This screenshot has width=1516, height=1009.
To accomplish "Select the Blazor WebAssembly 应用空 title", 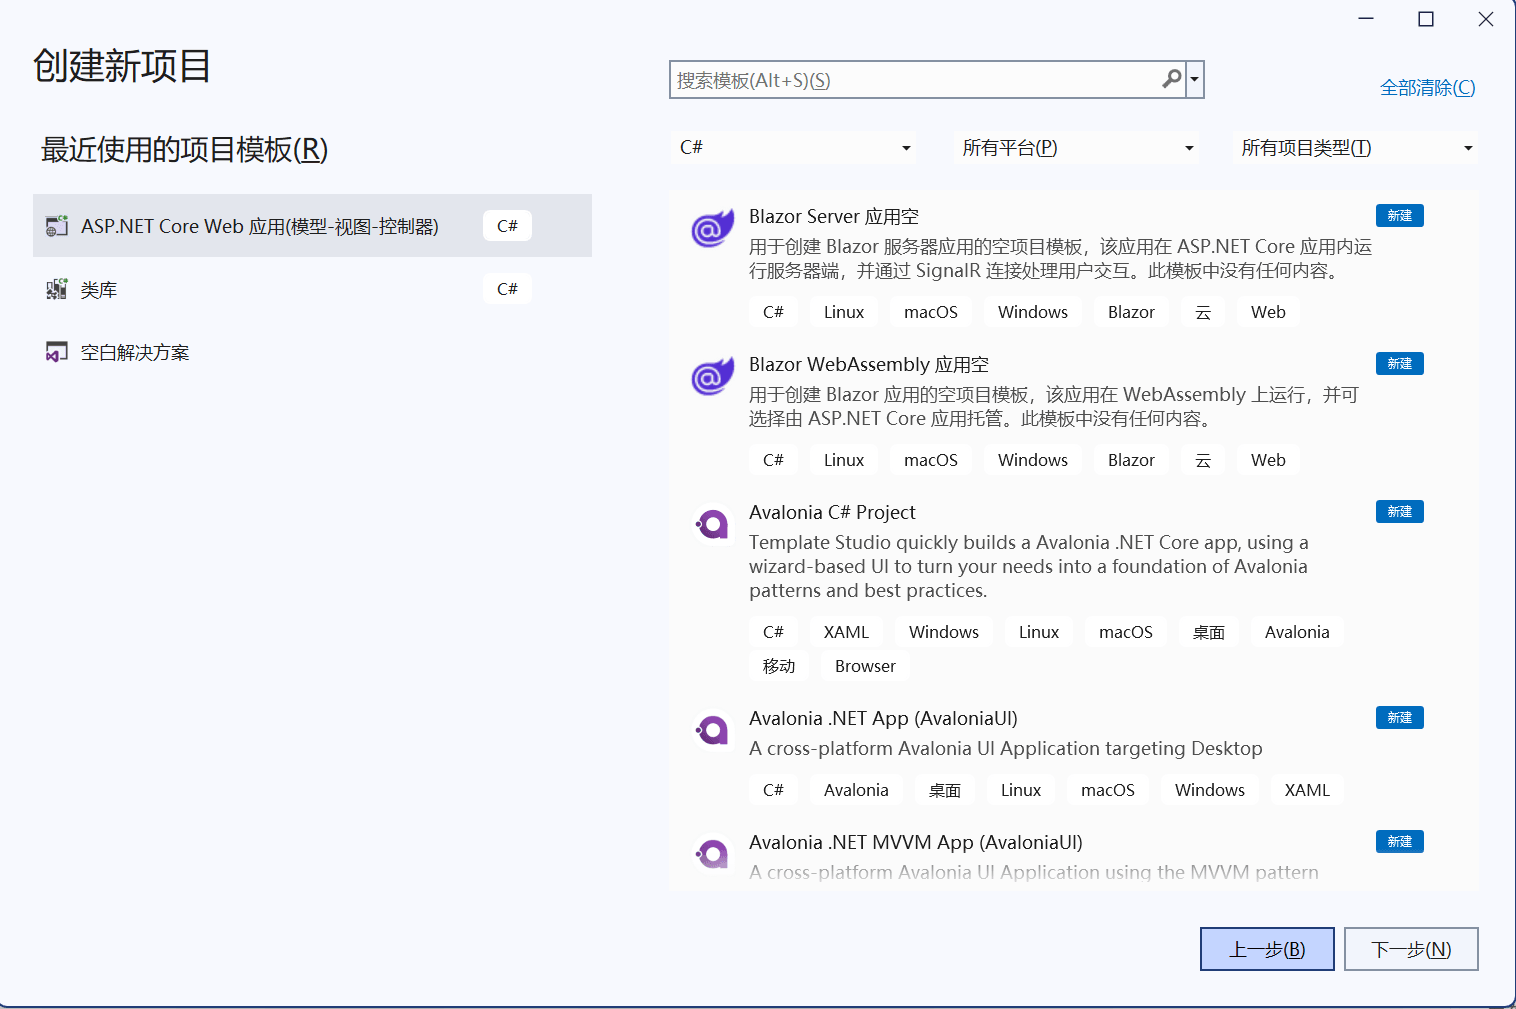I will [869, 364].
